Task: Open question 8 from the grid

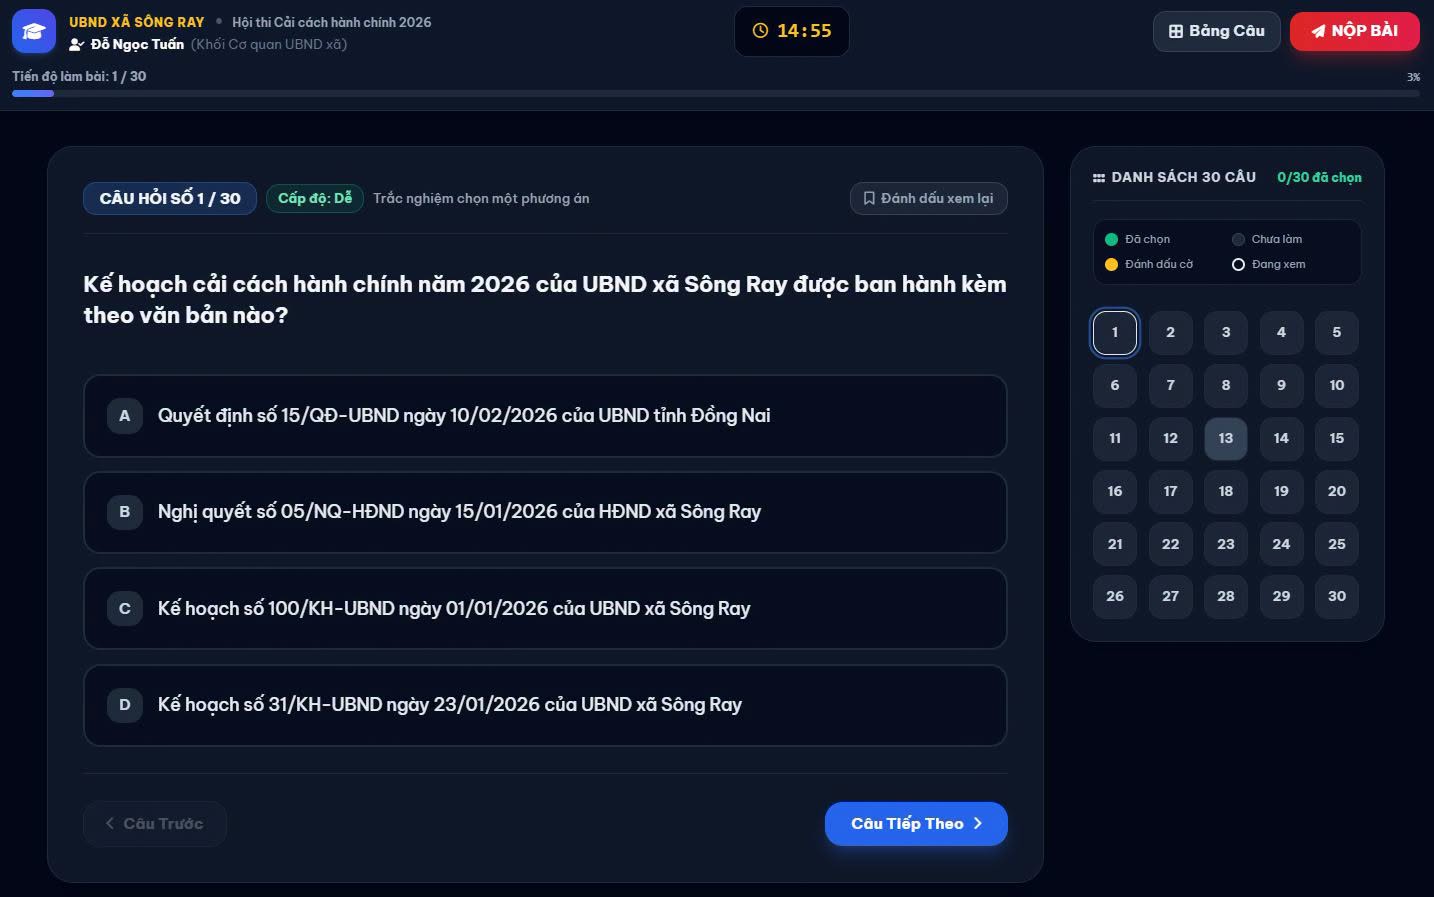Action: [x=1226, y=386]
